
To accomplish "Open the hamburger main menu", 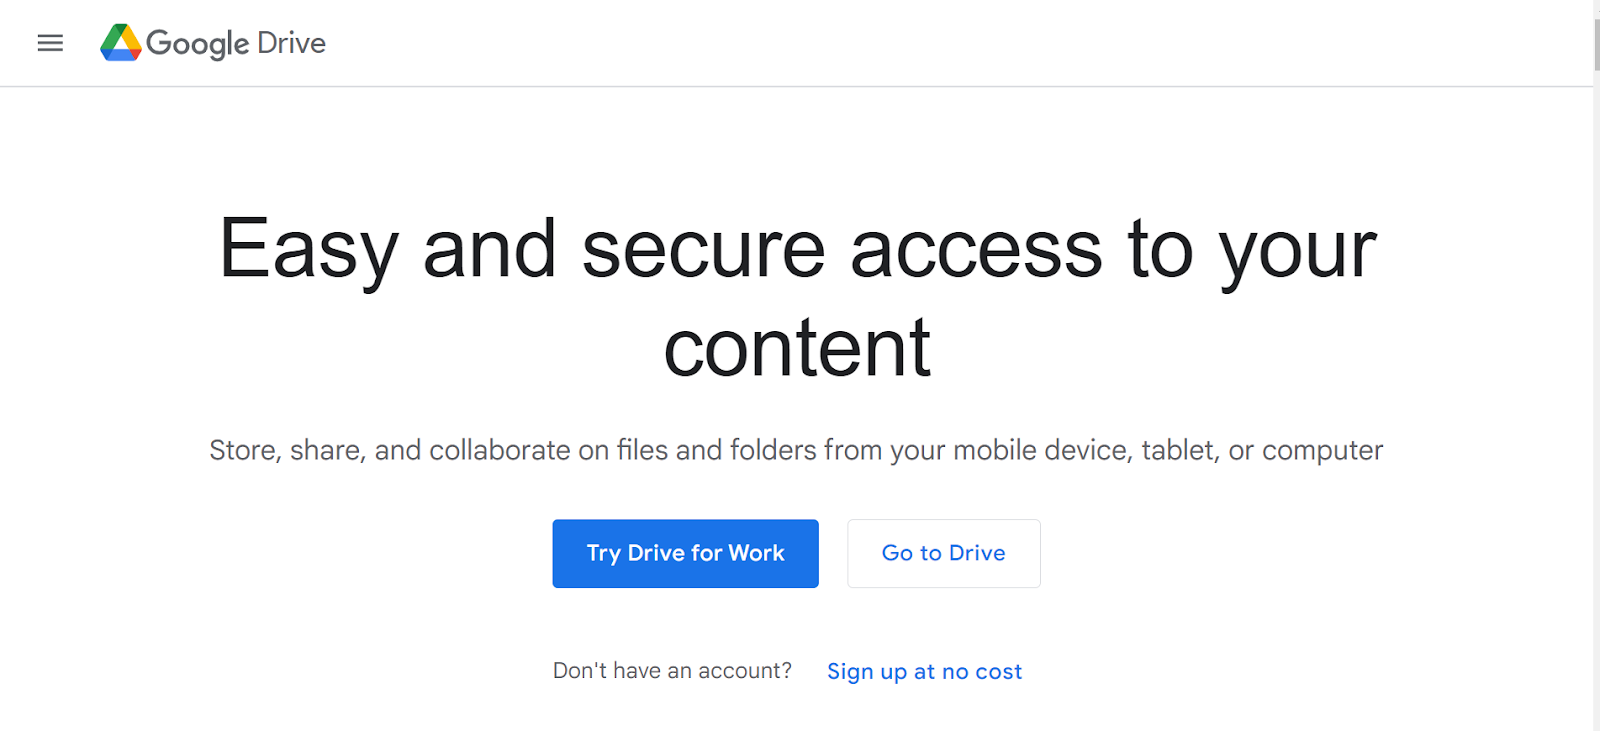I will point(50,43).
